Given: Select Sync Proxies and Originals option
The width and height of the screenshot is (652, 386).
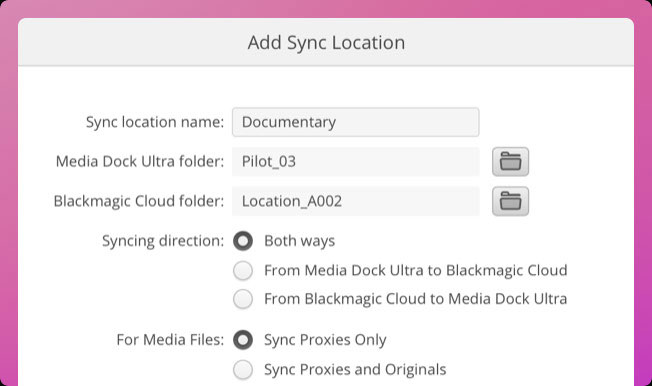Looking at the screenshot, I should coord(243,369).
